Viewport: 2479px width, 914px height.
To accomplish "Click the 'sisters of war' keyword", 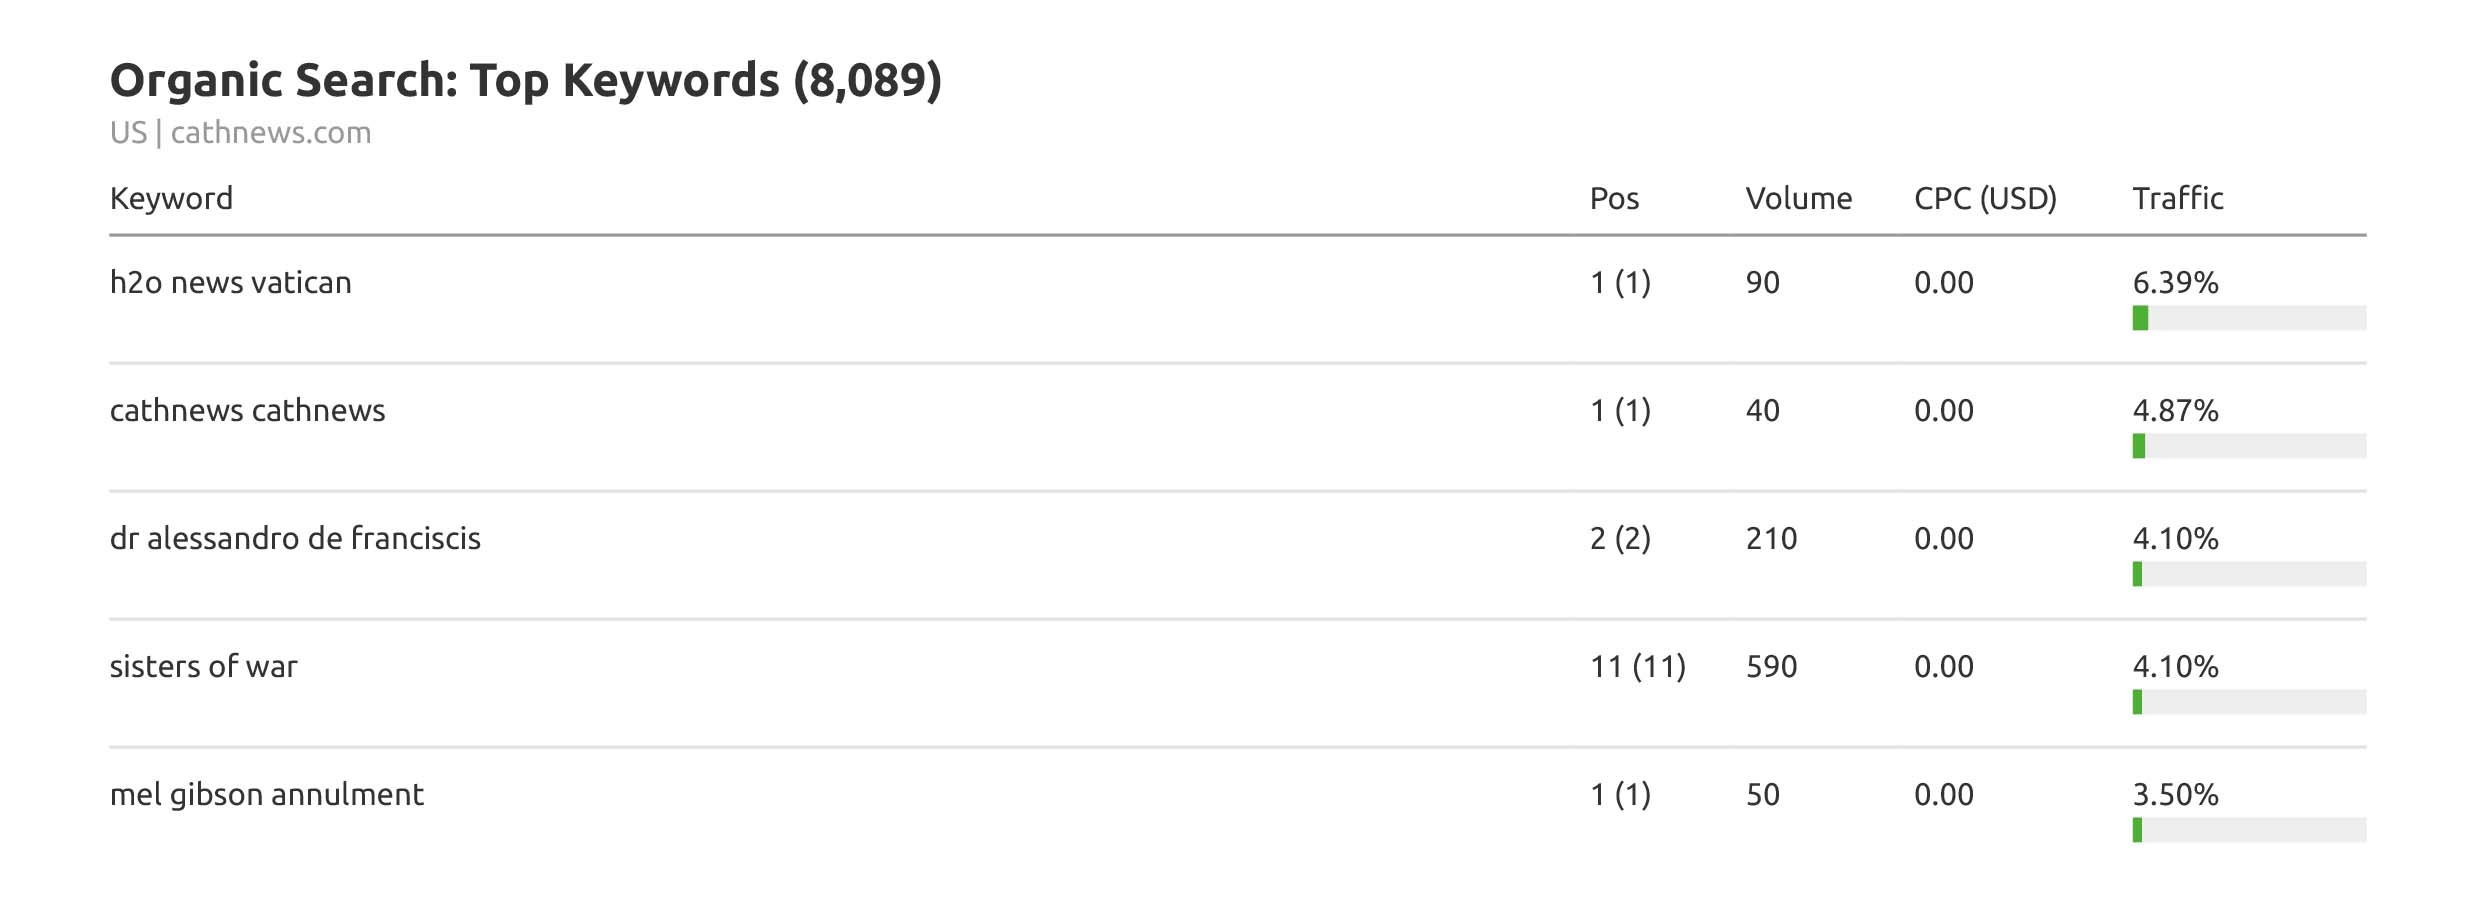I will [203, 667].
